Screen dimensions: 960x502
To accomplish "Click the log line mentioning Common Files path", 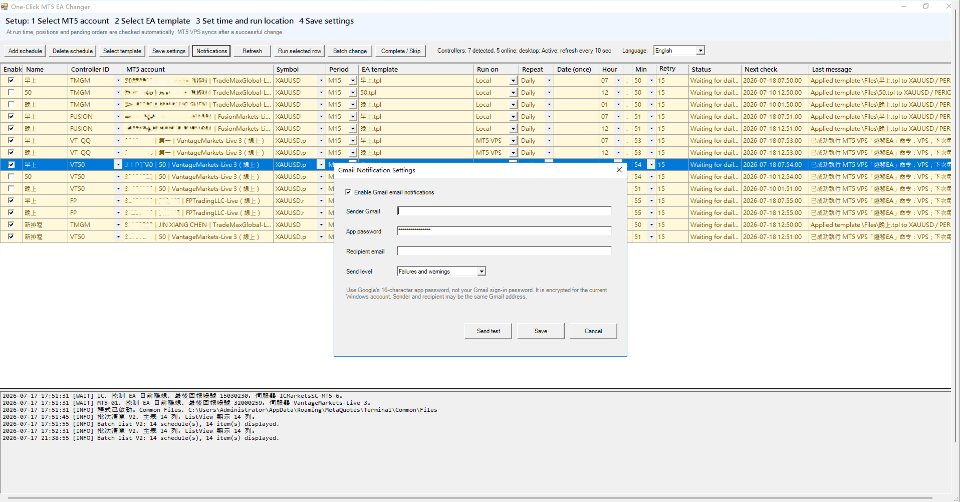I will (x=219, y=410).
